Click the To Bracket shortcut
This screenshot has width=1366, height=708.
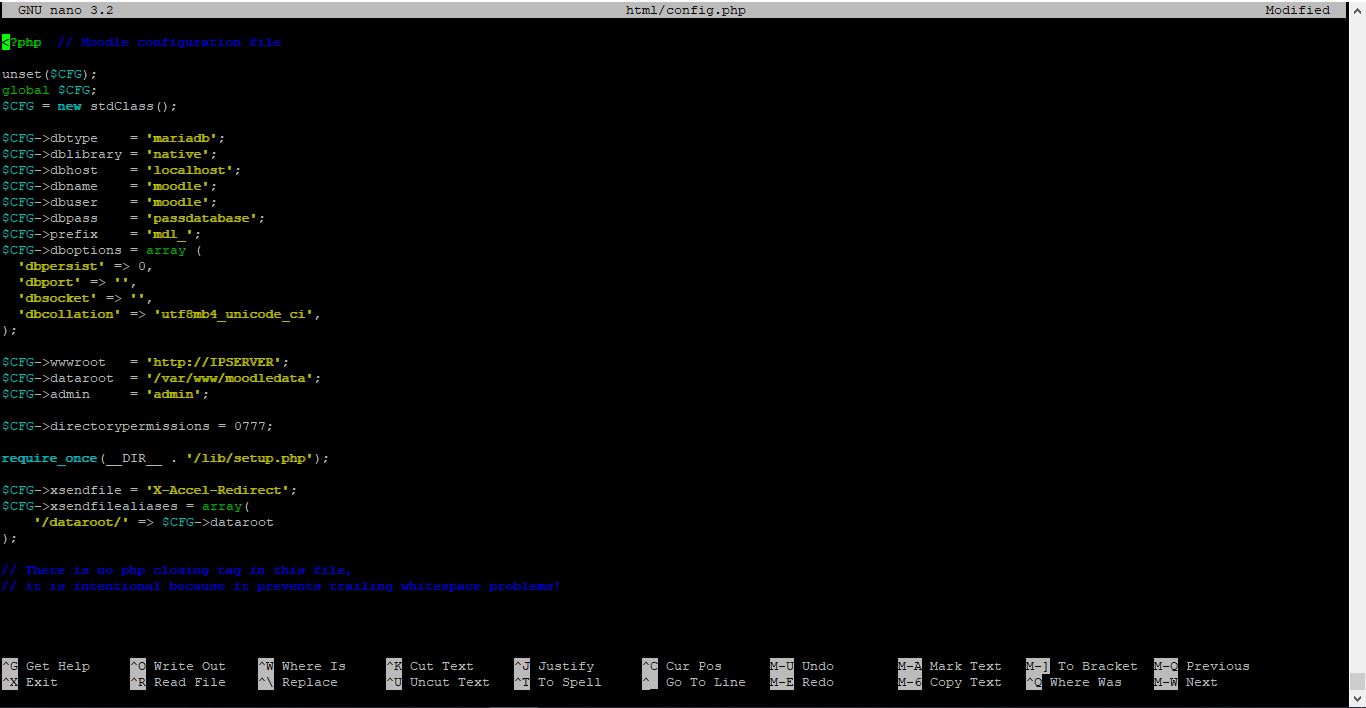click(x=1097, y=666)
